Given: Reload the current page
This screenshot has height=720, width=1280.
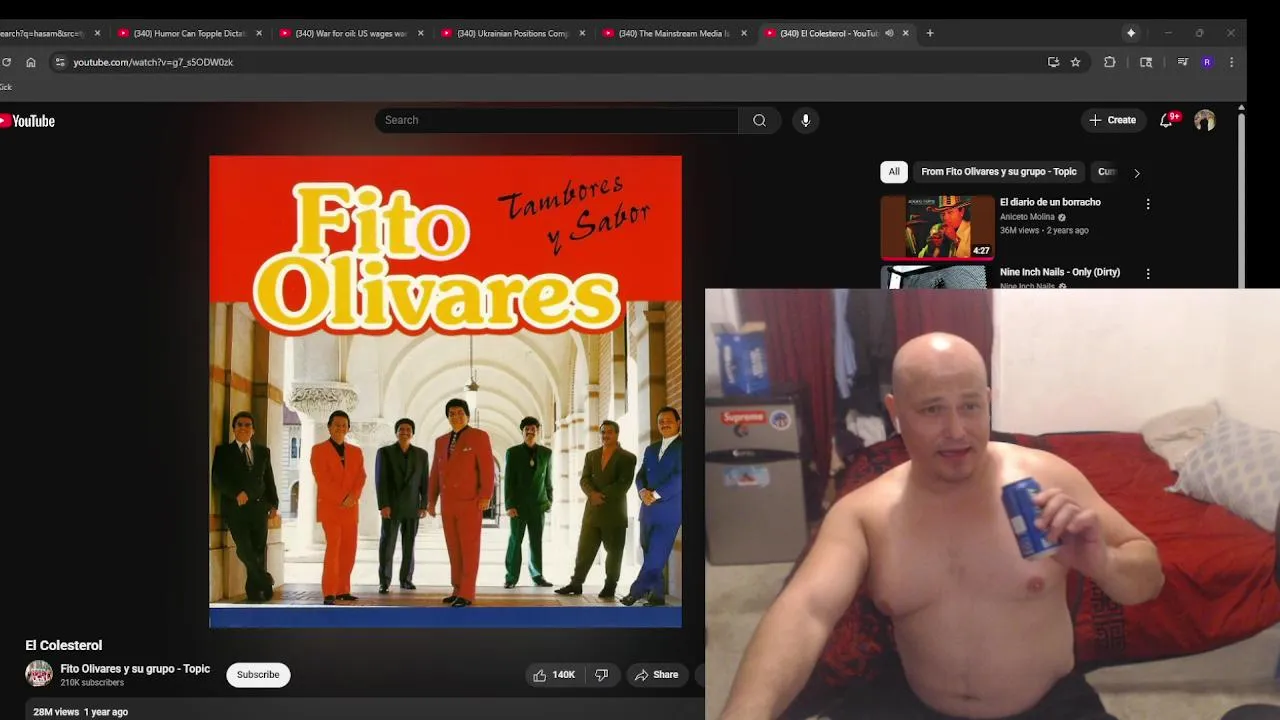Looking at the screenshot, I should 6,62.
